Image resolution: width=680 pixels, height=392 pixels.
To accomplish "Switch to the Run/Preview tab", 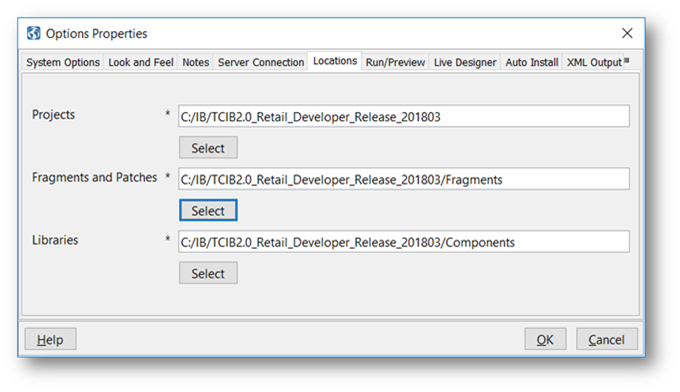I will tap(395, 62).
